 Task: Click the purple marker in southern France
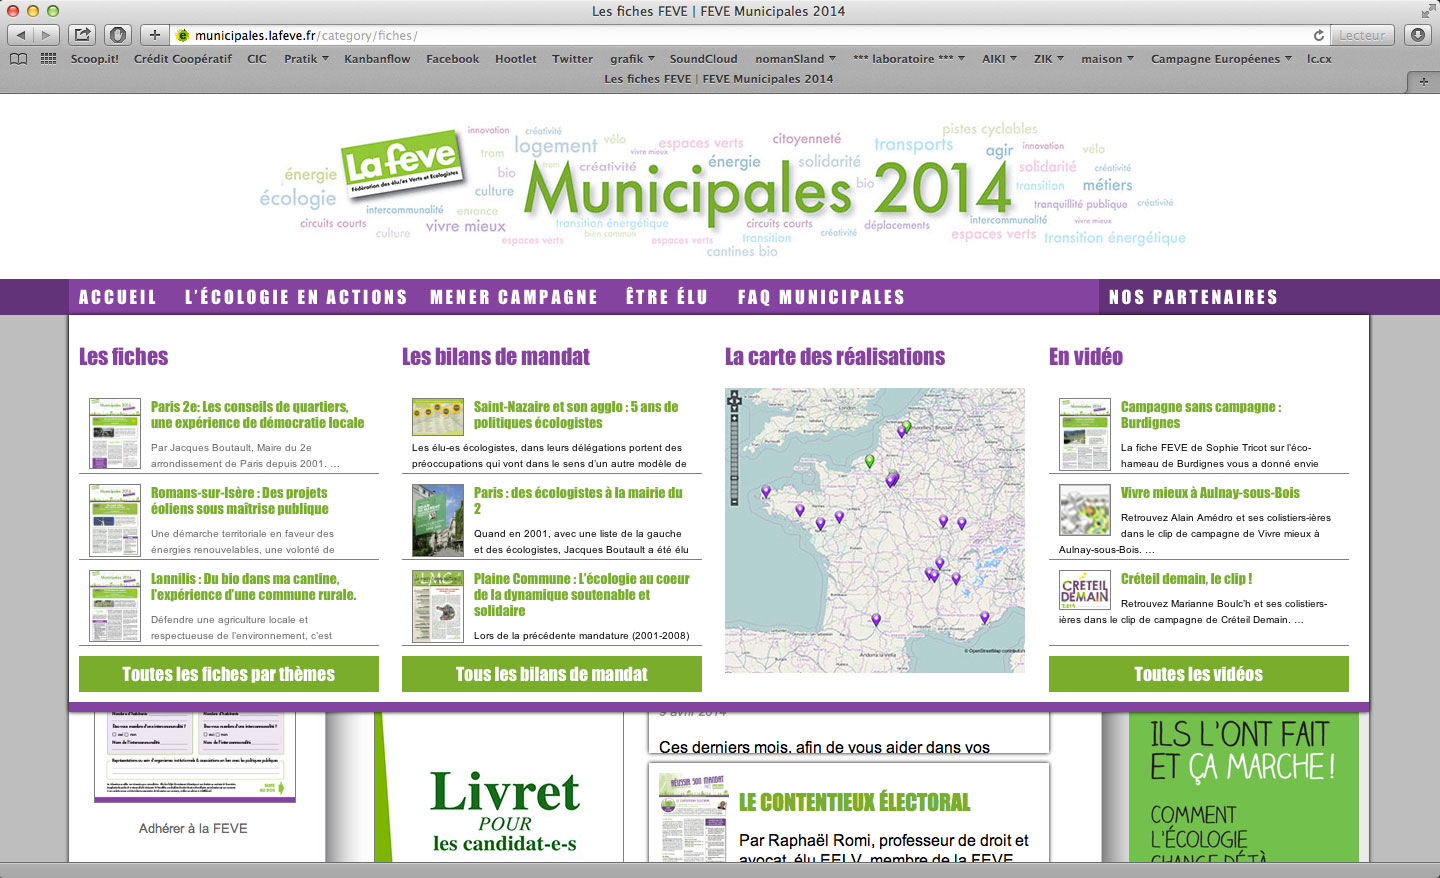(876, 620)
